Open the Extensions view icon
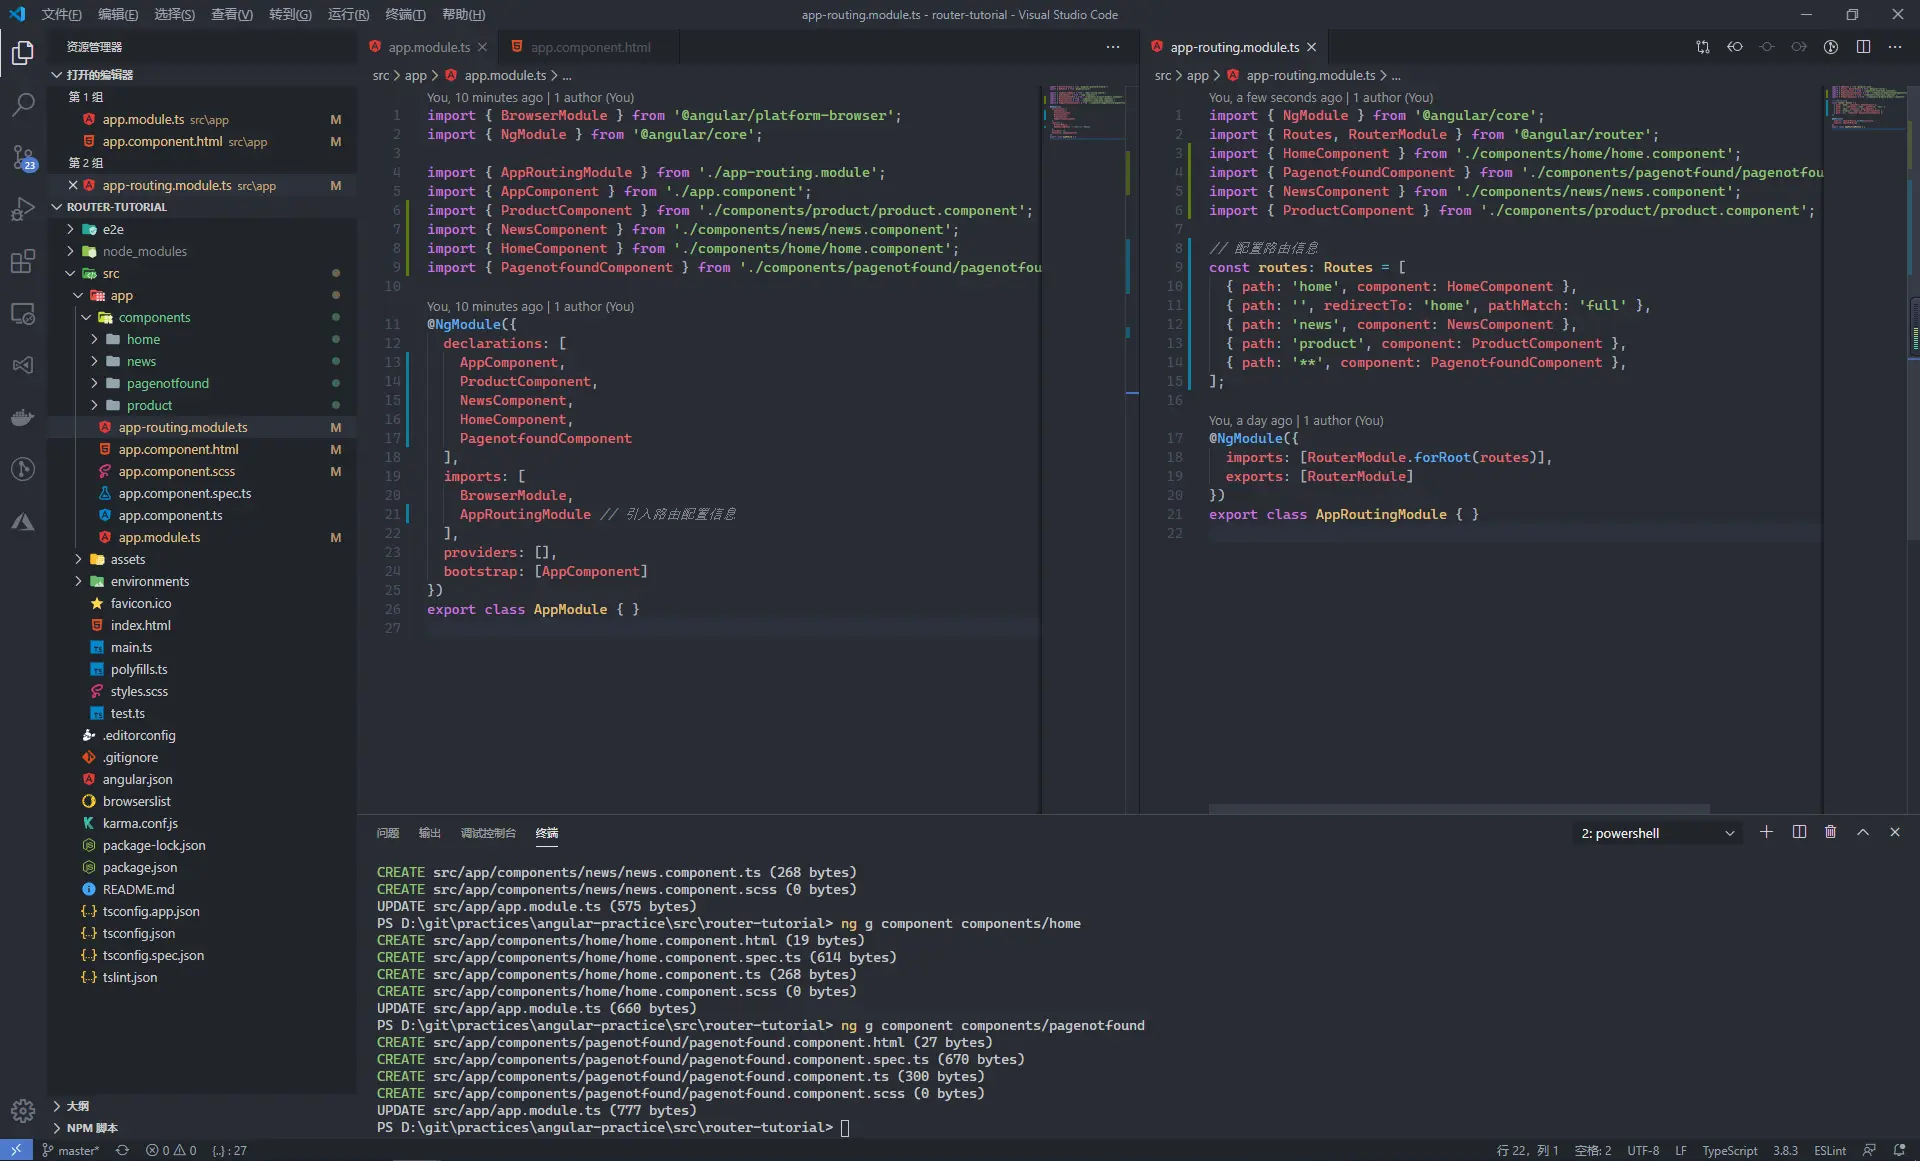1920x1161 pixels. click(23, 262)
